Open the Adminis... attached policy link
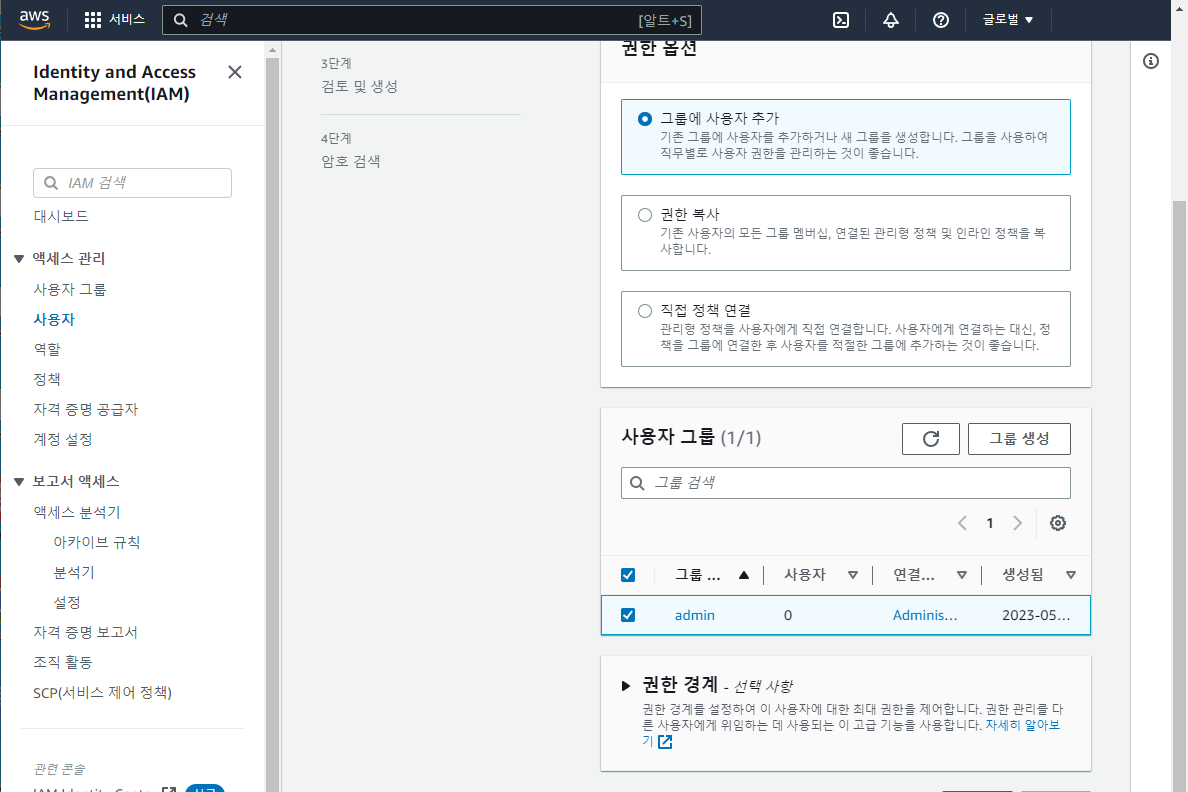 tap(924, 615)
